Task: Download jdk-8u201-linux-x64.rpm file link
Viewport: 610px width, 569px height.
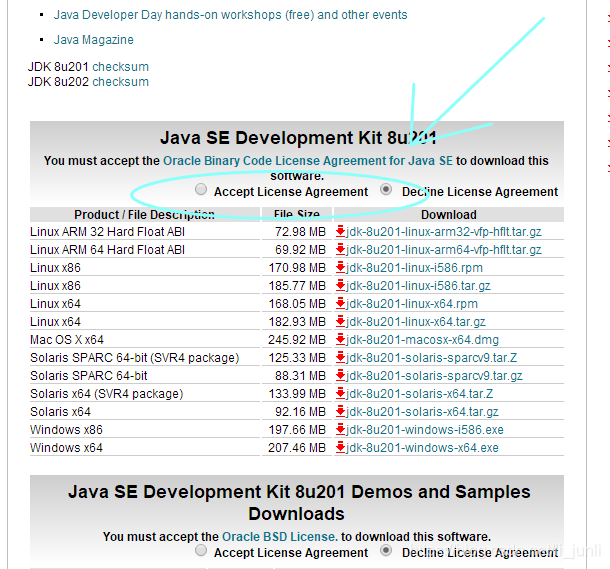Action: point(412,304)
